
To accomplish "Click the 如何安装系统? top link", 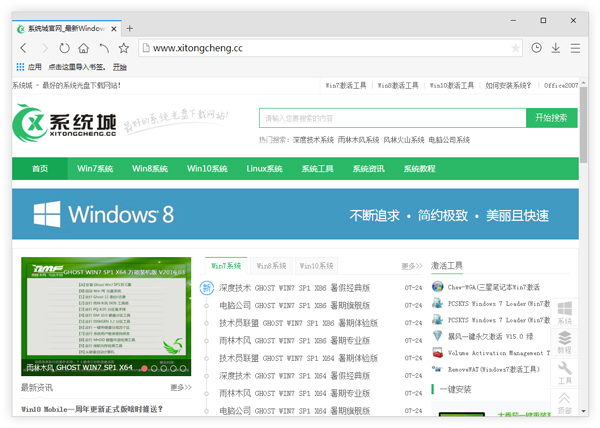I will click(508, 85).
